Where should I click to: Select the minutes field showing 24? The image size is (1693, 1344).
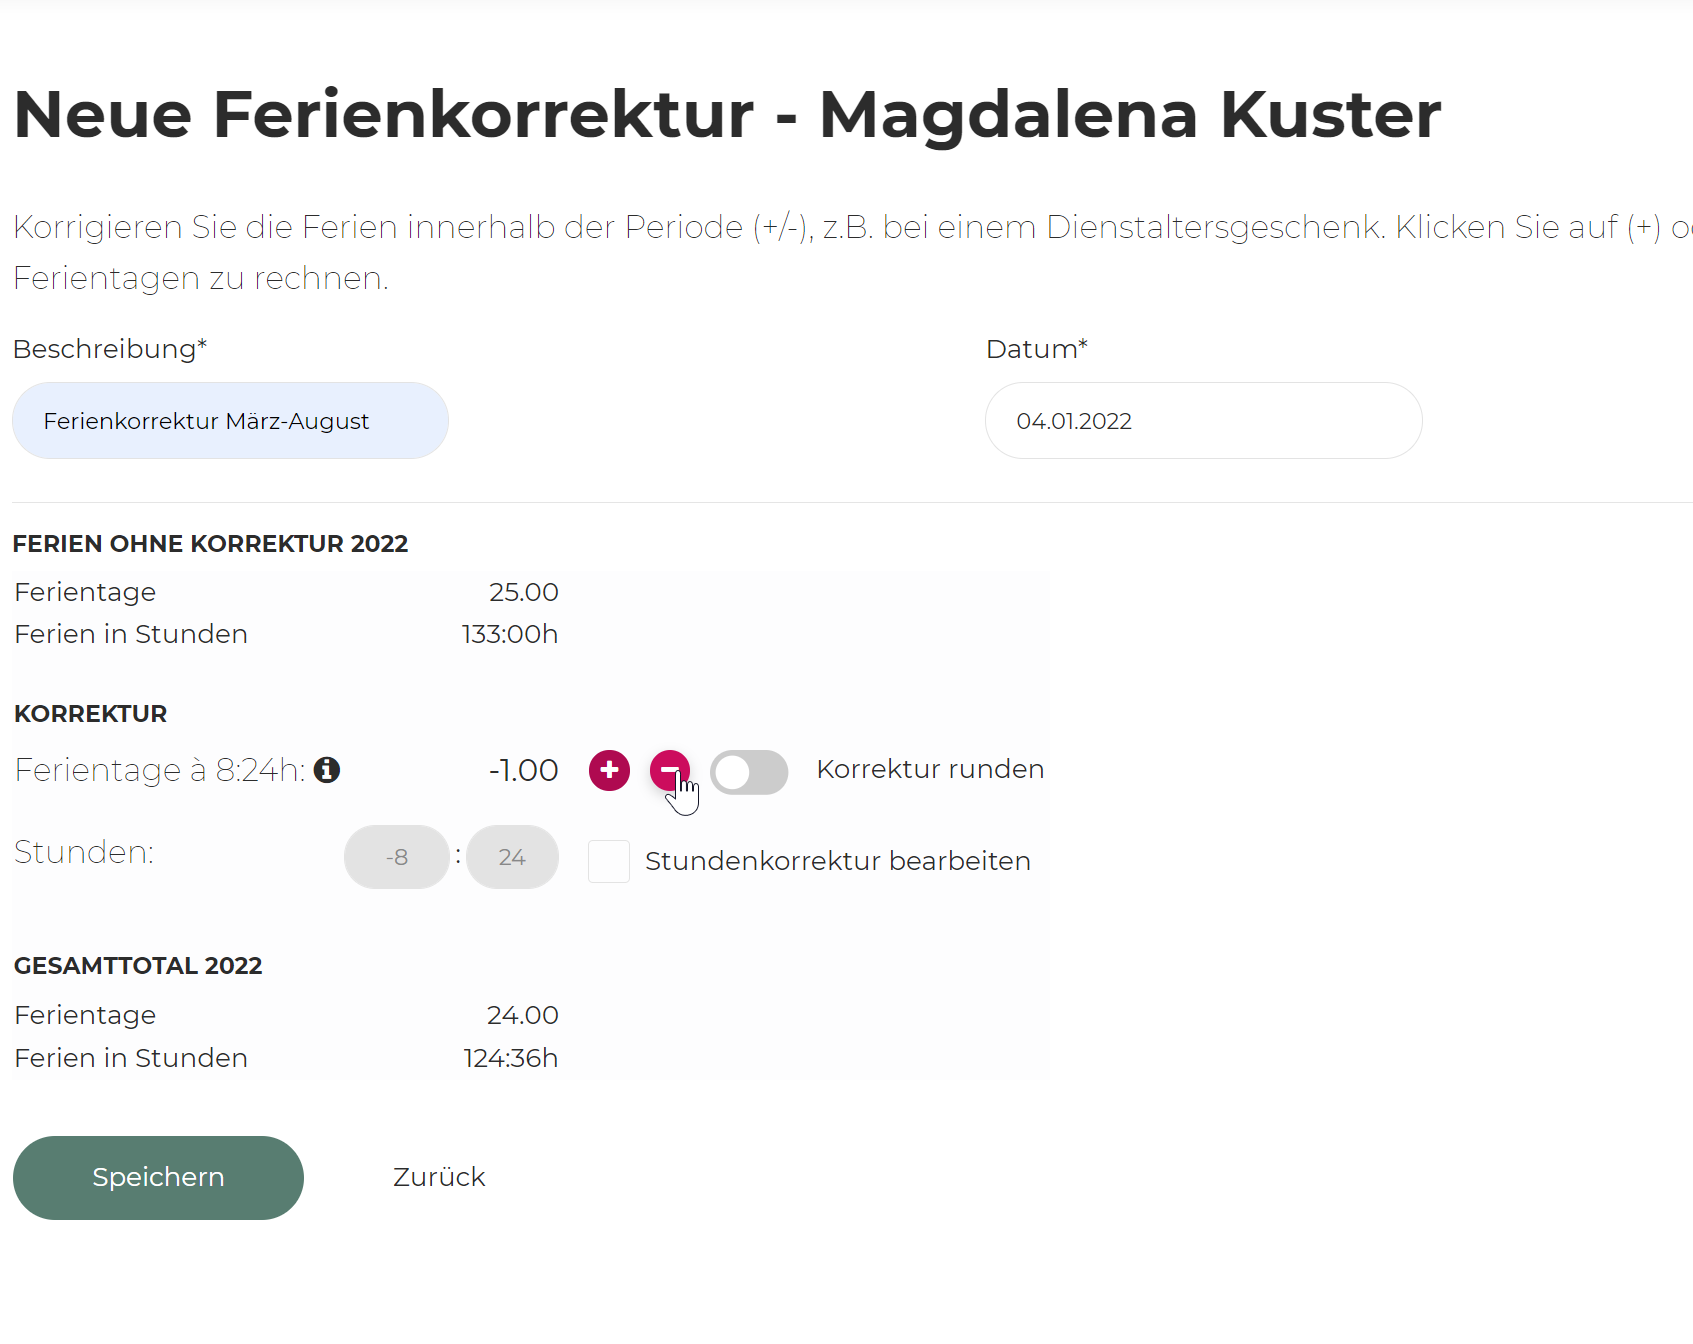(x=512, y=857)
